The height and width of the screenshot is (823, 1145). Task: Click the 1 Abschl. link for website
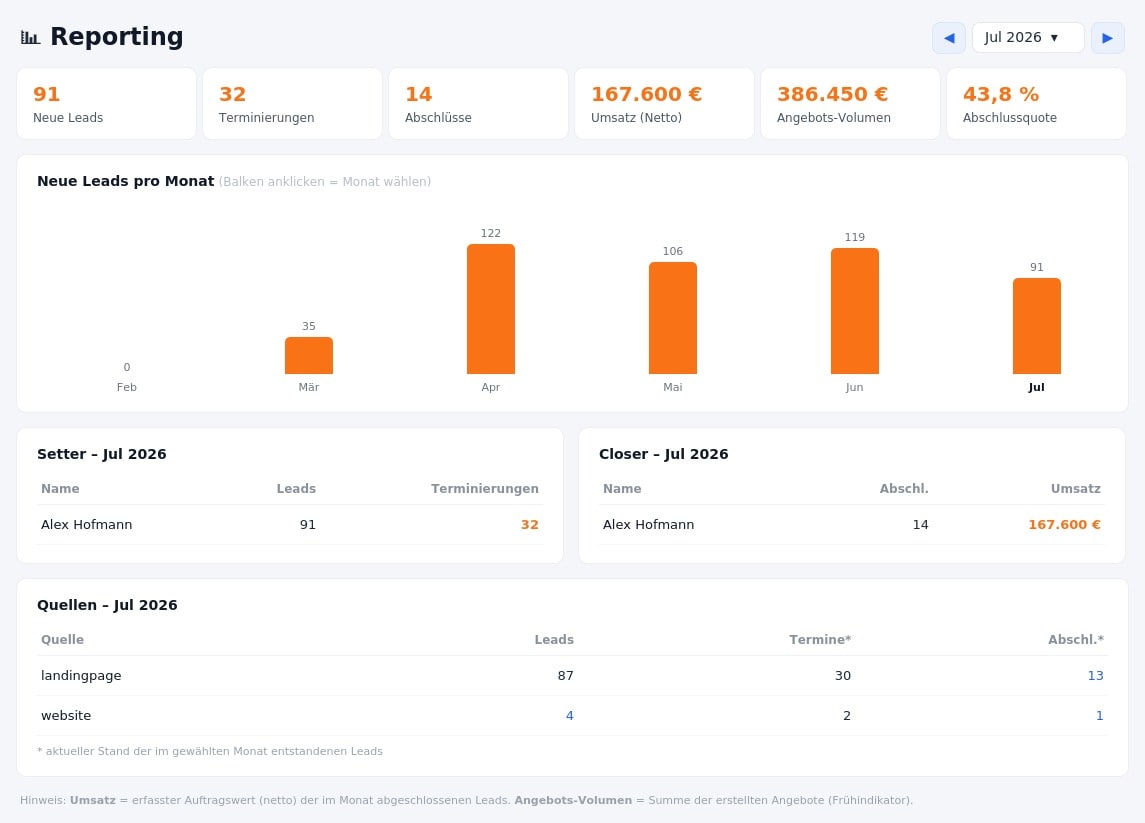(1100, 716)
